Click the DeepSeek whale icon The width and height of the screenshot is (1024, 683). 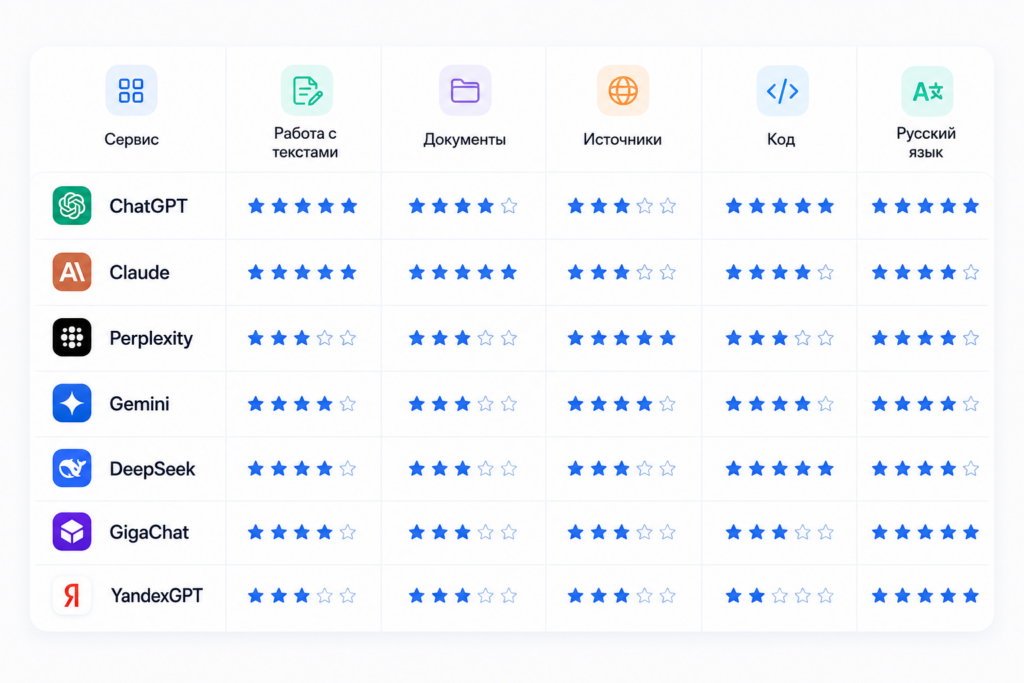pyautogui.click(x=72, y=468)
